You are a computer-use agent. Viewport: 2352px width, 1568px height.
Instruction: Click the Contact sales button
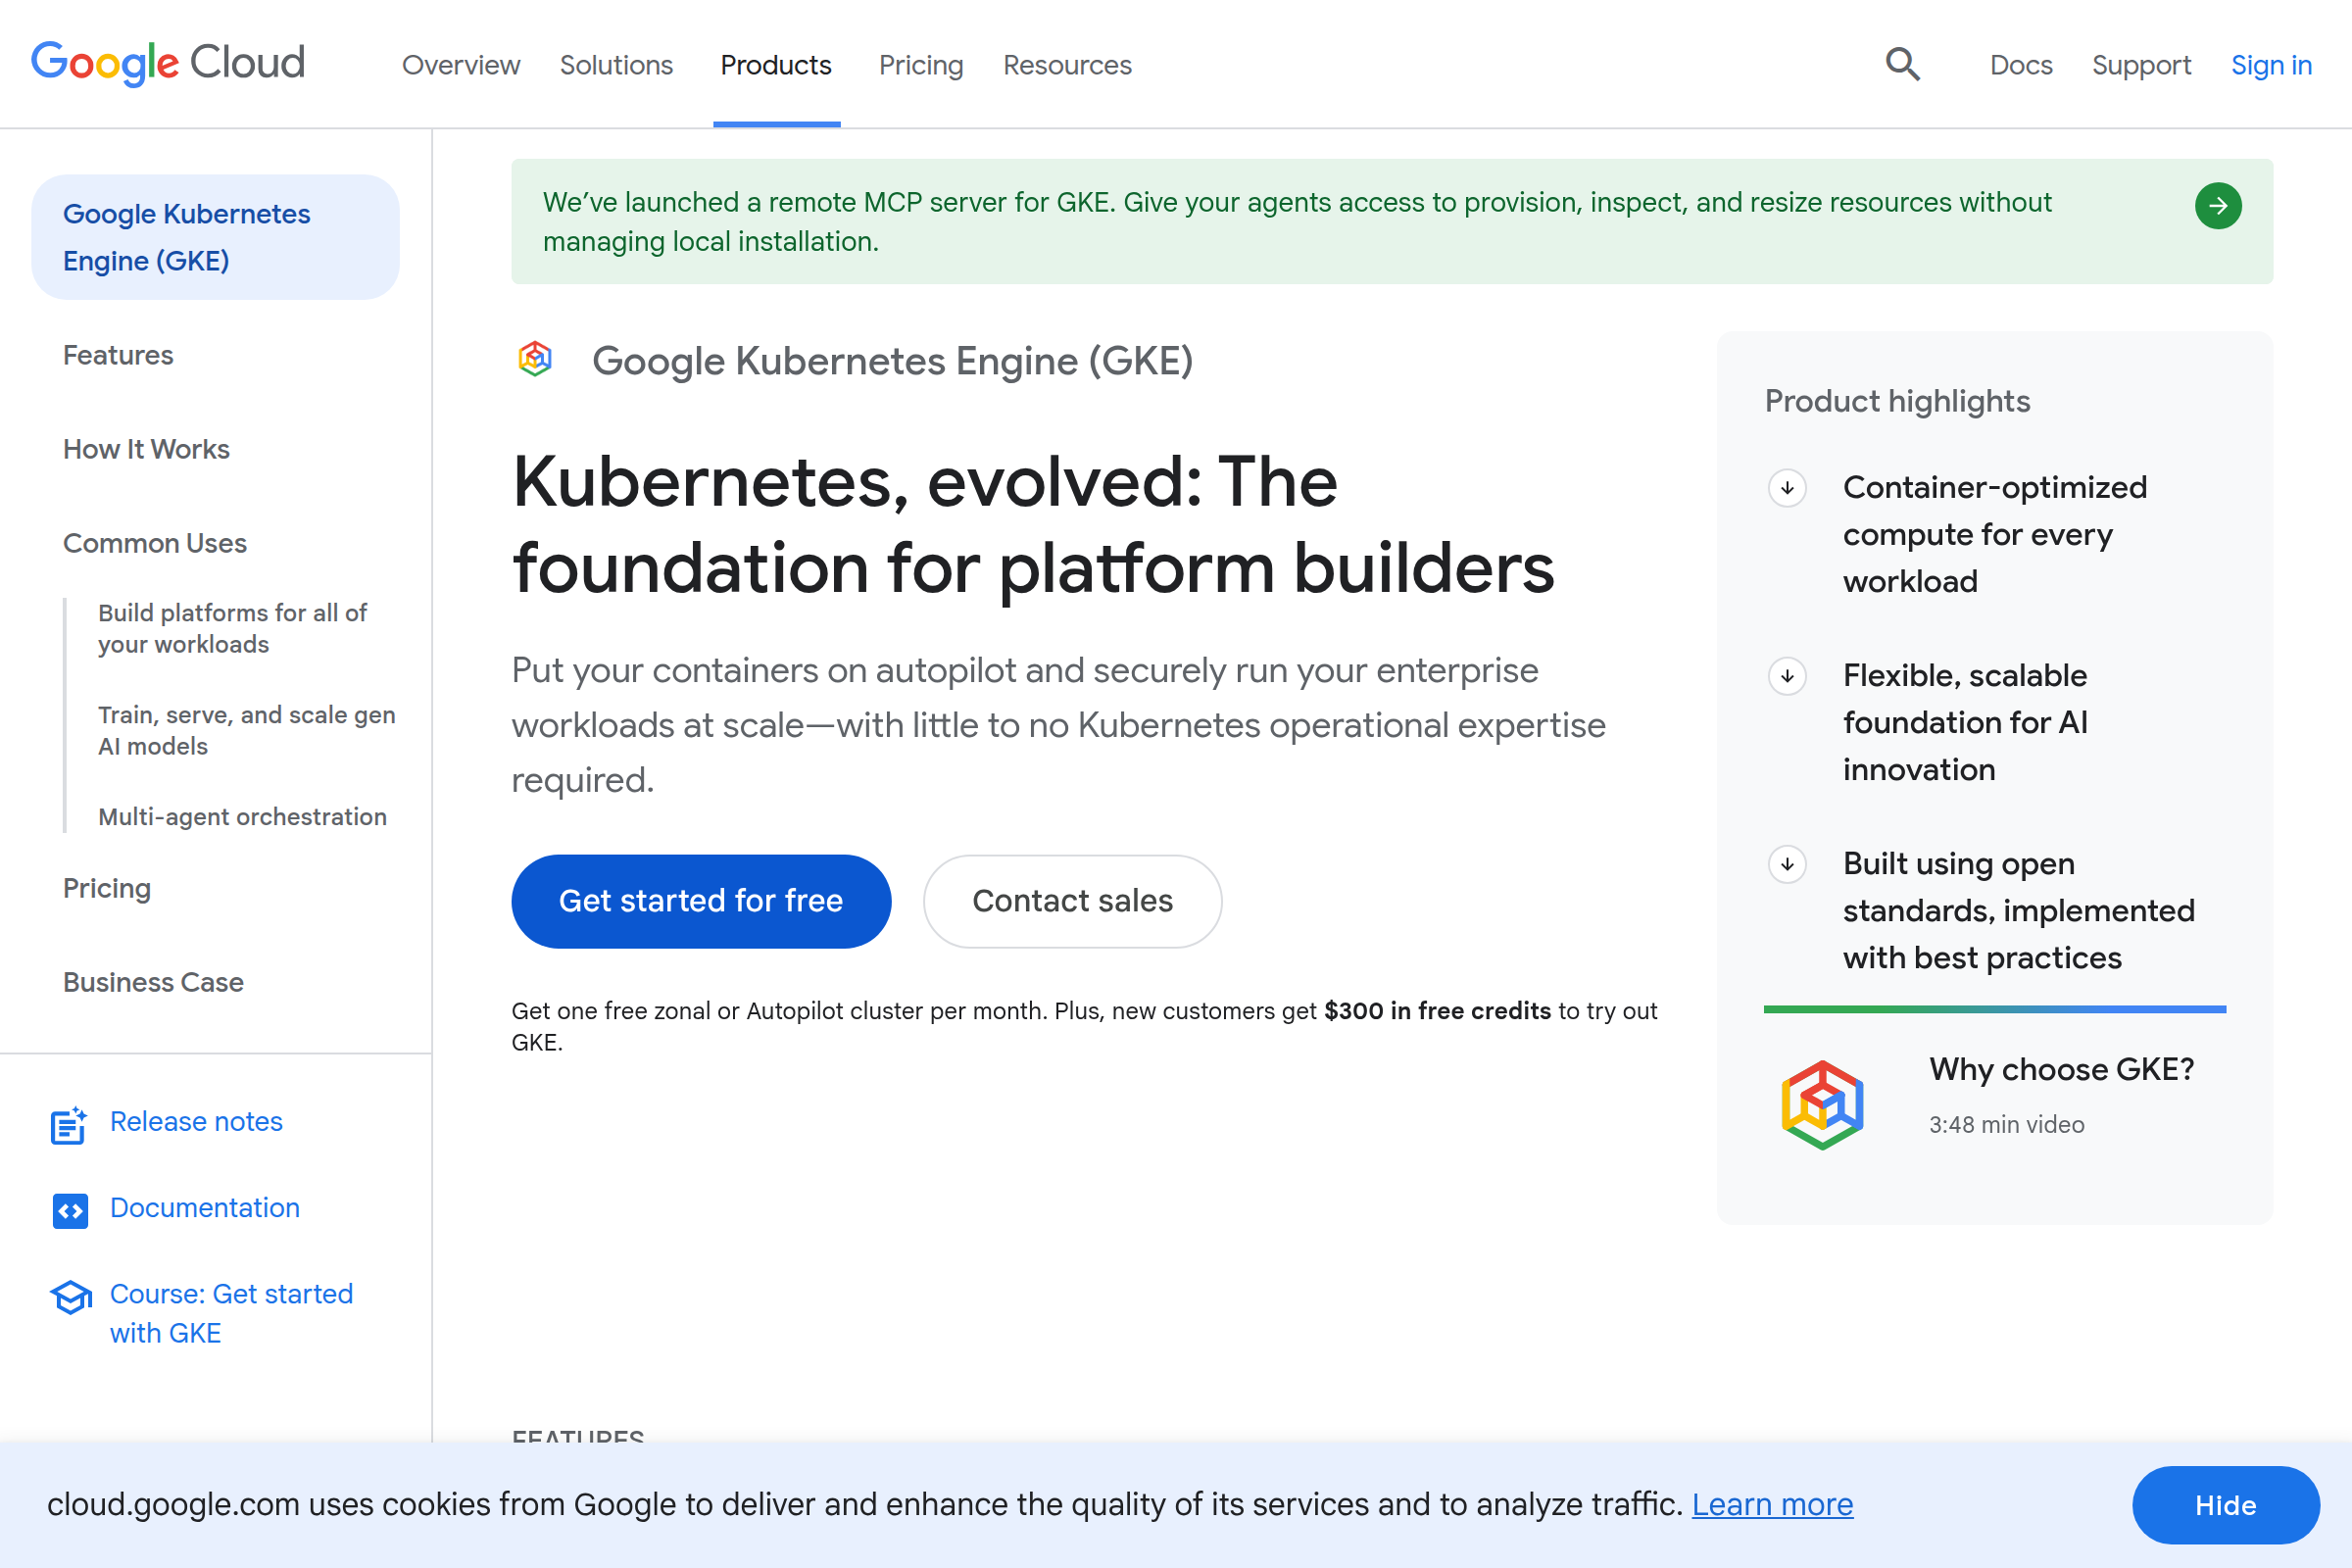[1073, 901]
